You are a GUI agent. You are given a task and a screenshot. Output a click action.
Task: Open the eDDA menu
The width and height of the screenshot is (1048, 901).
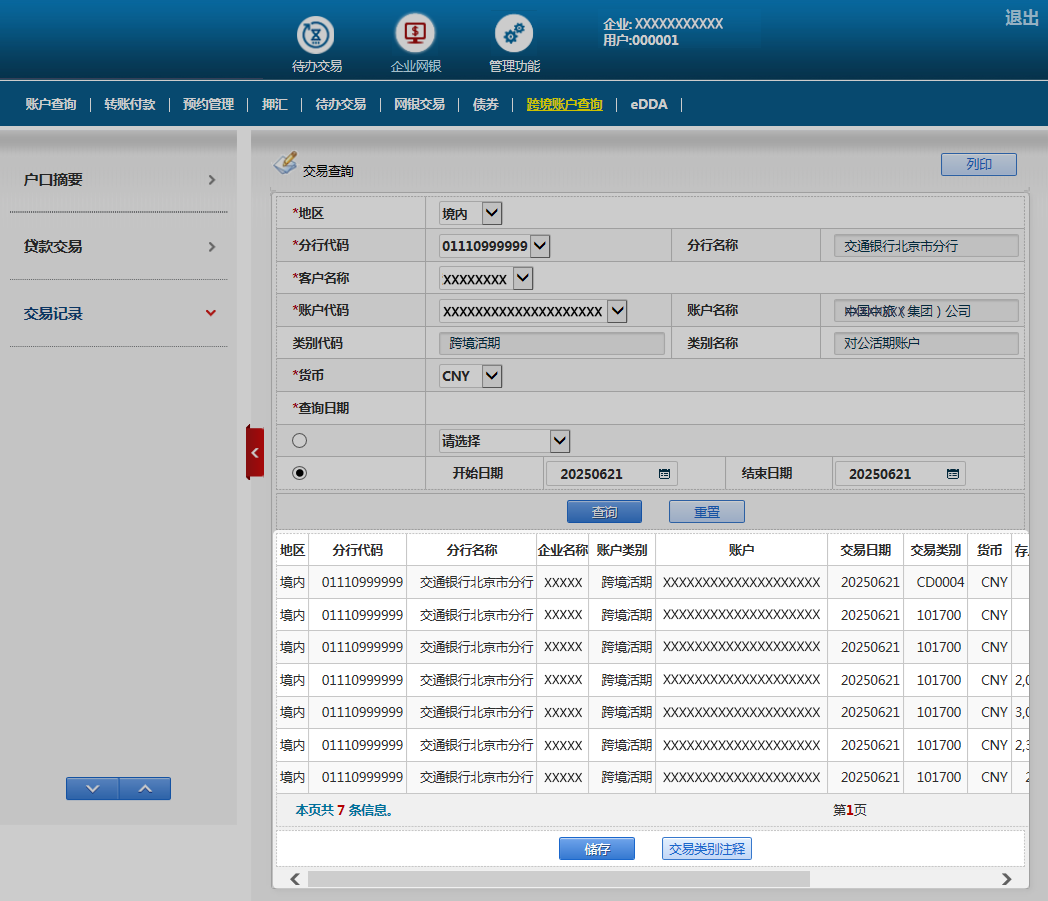click(x=649, y=104)
